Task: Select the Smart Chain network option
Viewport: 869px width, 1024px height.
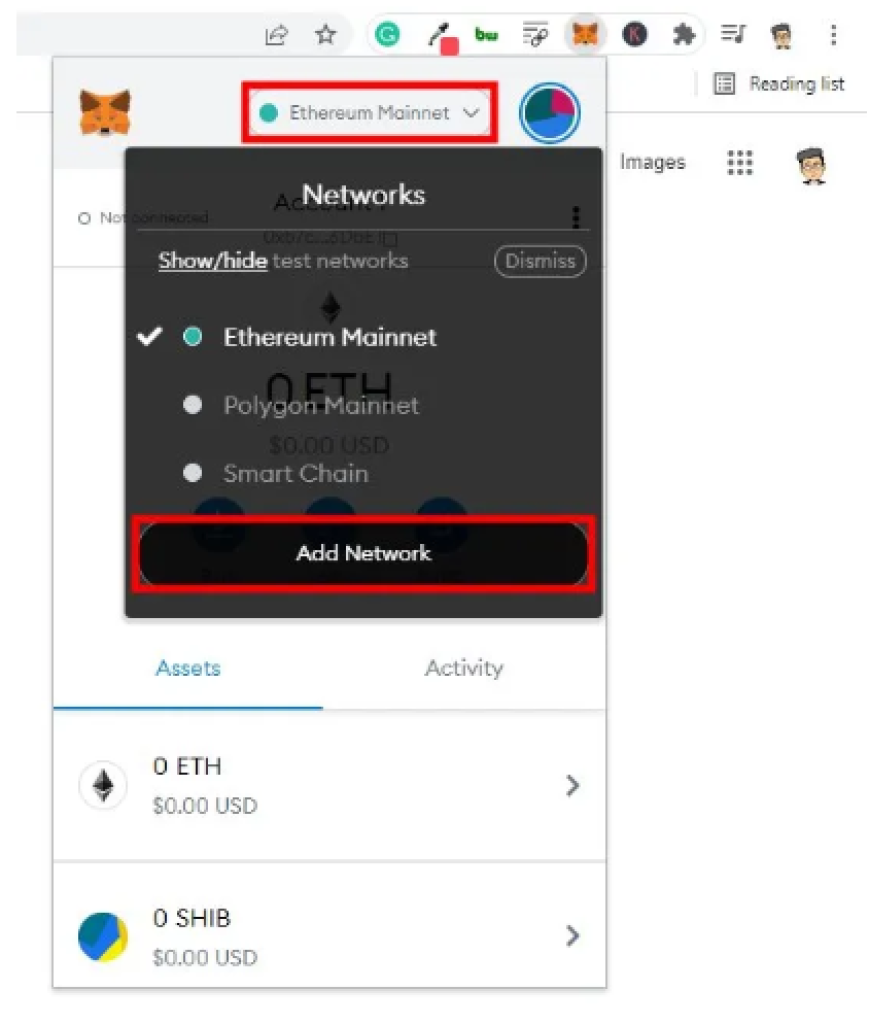Action: point(296,473)
